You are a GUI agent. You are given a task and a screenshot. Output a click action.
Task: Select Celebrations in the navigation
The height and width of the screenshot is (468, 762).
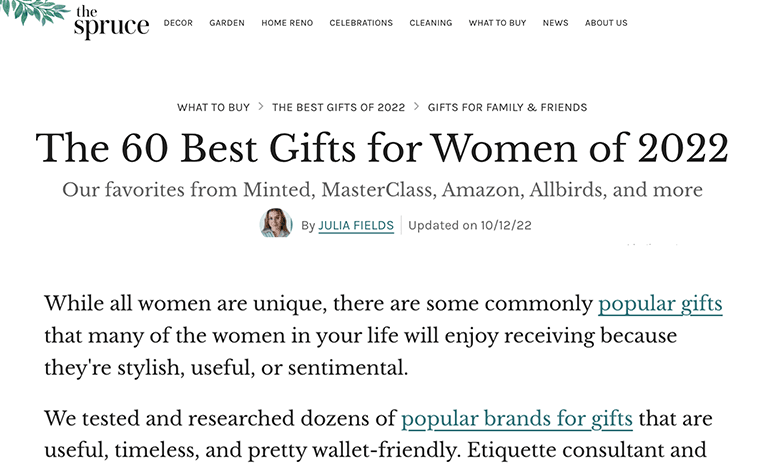pyautogui.click(x=361, y=23)
